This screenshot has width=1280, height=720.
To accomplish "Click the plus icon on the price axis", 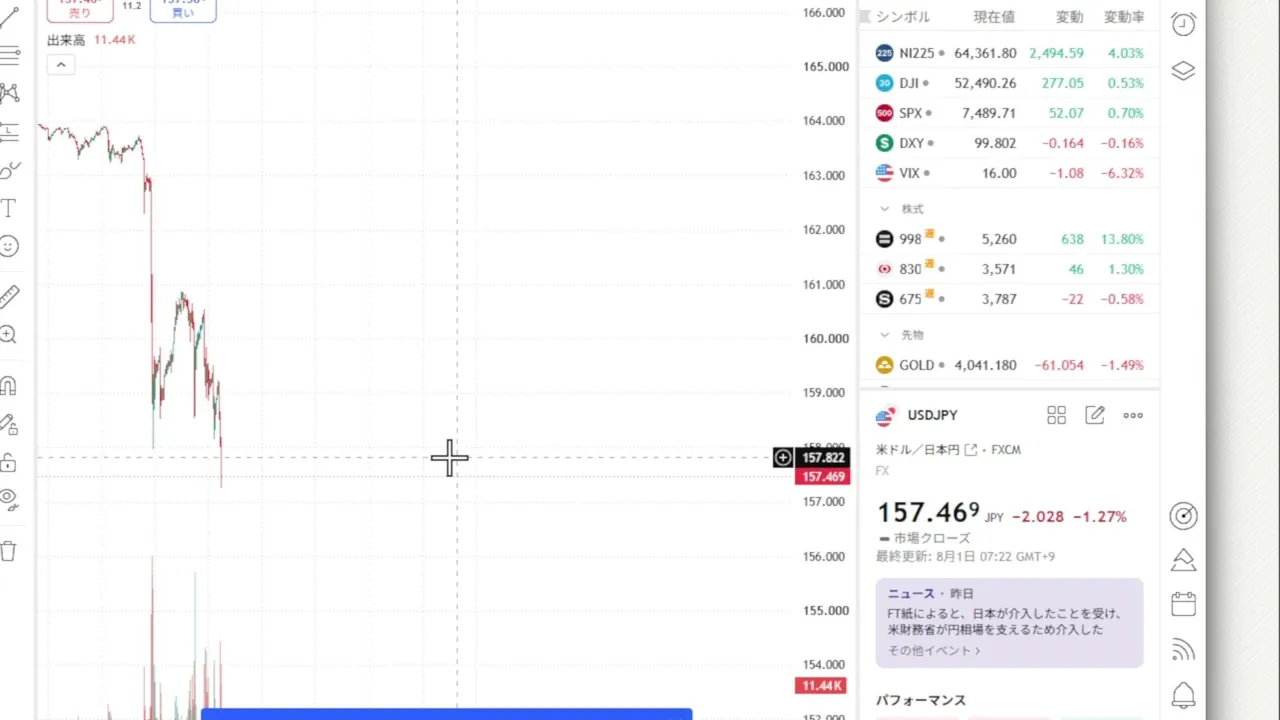I will pos(782,458).
